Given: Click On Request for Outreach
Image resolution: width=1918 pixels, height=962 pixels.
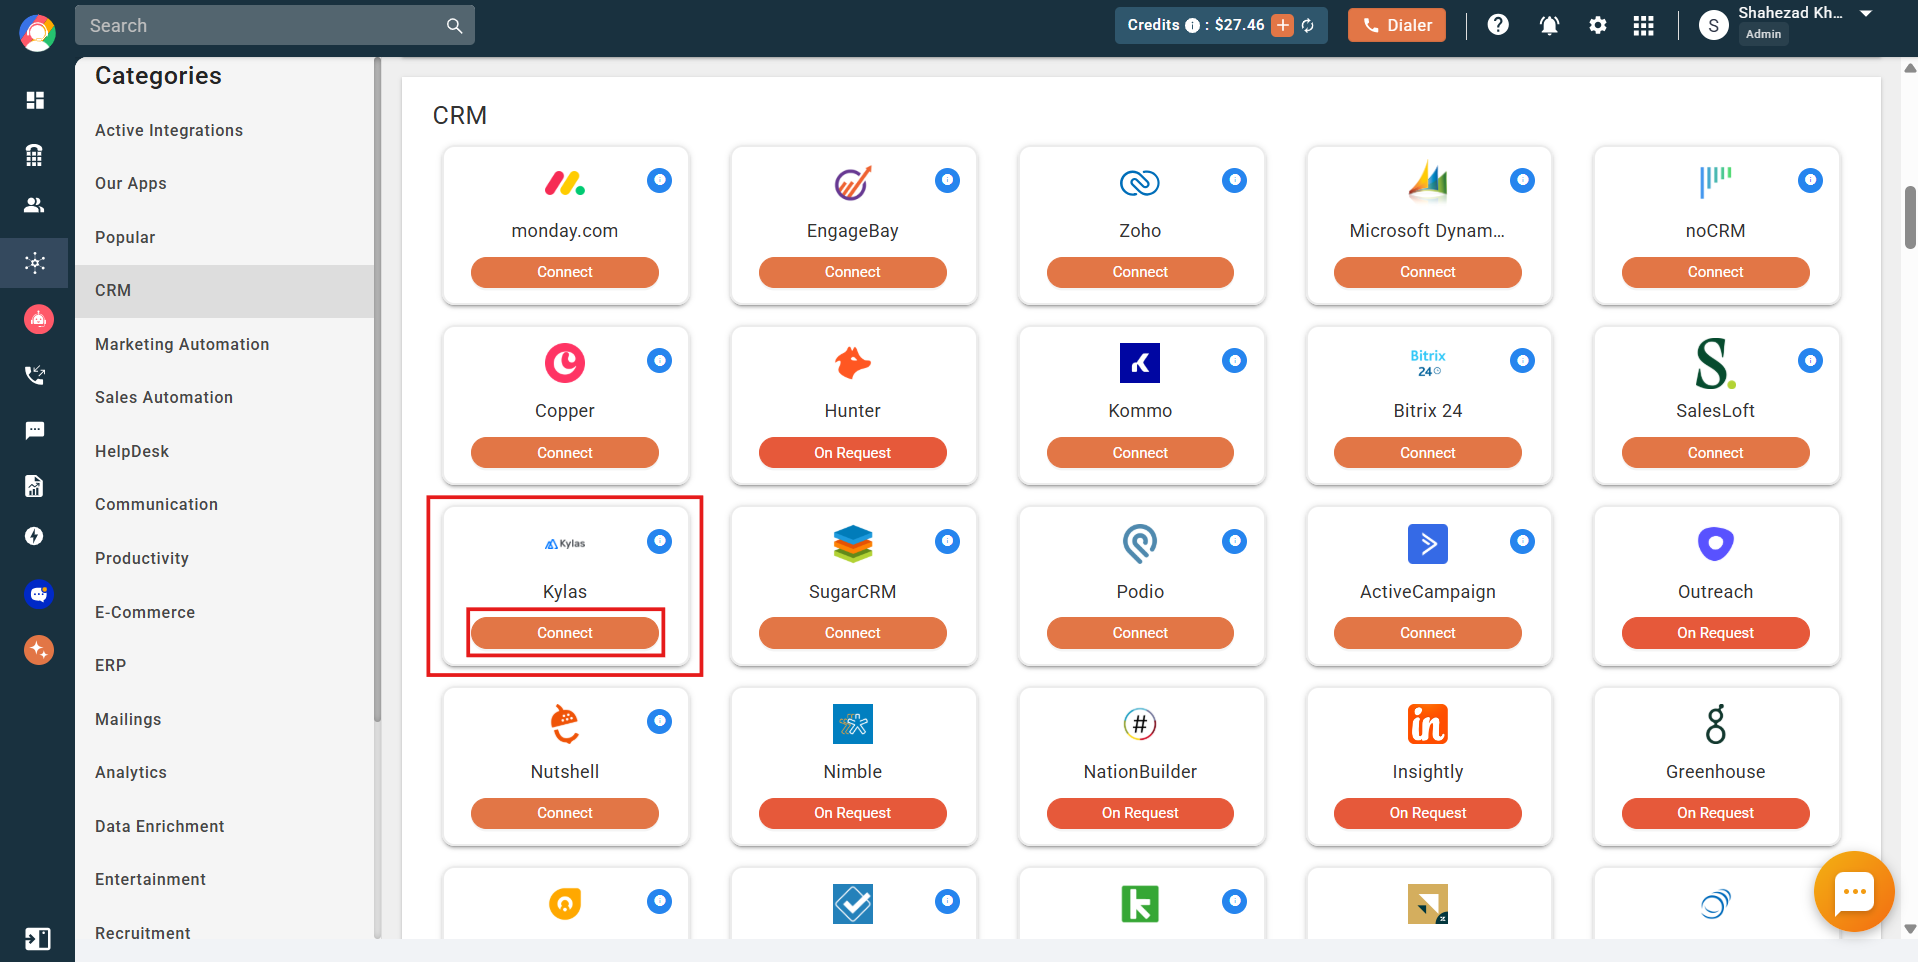Looking at the screenshot, I should pyautogui.click(x=1716, y=633).
